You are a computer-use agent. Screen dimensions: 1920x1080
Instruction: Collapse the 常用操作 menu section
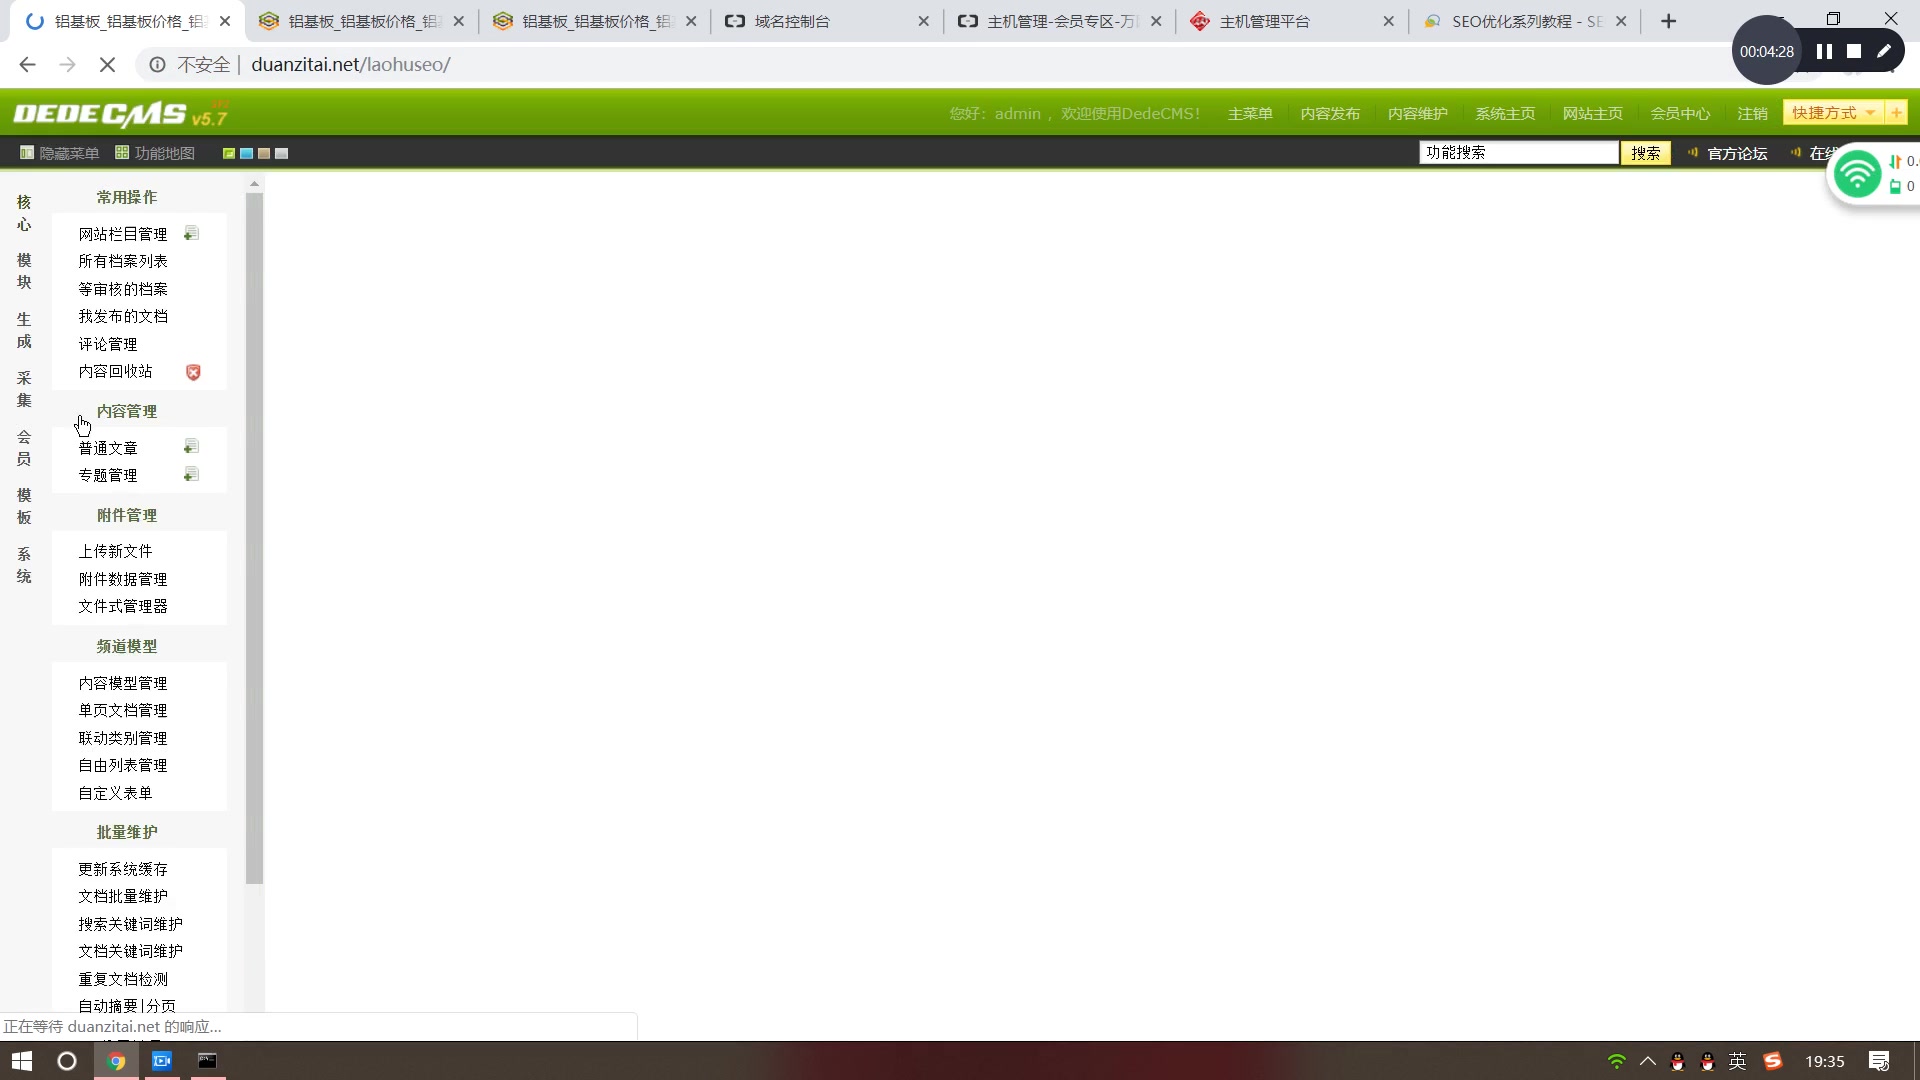coord(127,197)
